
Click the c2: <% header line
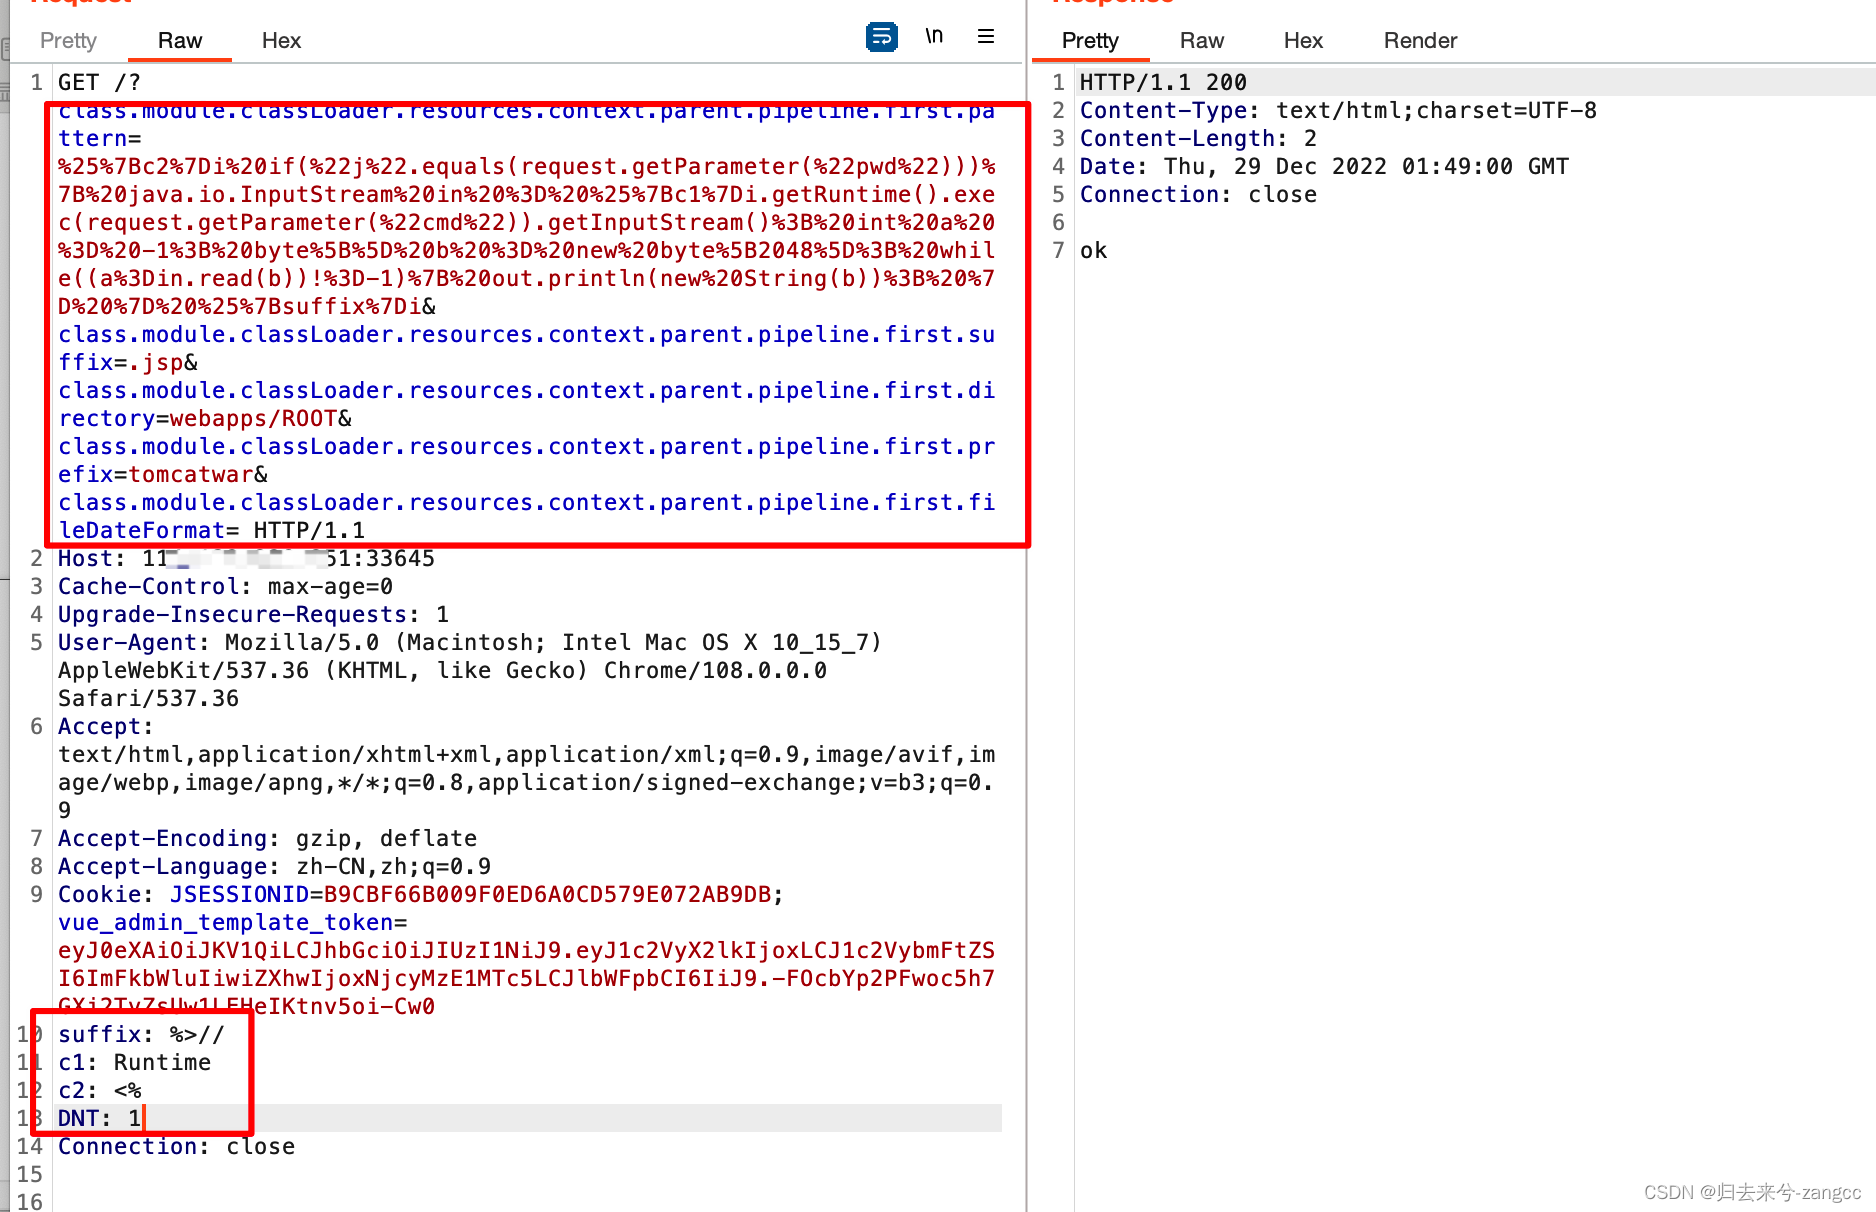99,1090
